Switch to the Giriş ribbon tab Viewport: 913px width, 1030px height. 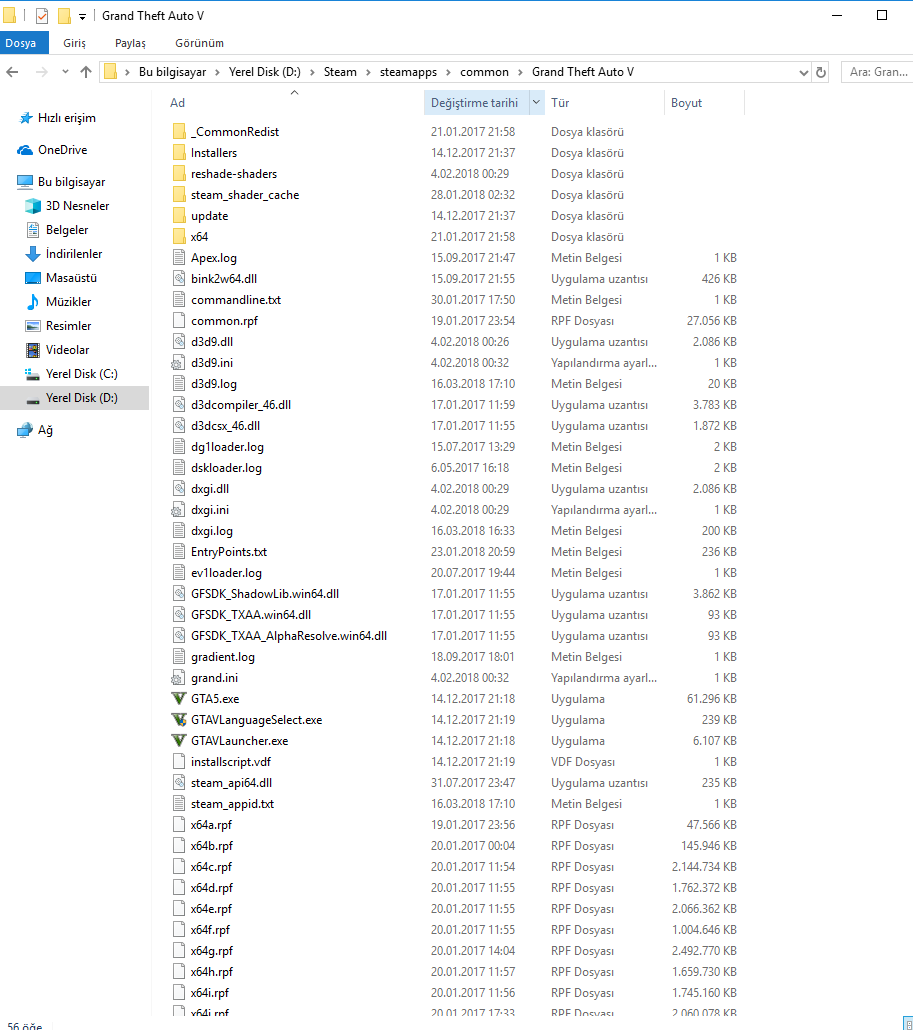[74, 43]
